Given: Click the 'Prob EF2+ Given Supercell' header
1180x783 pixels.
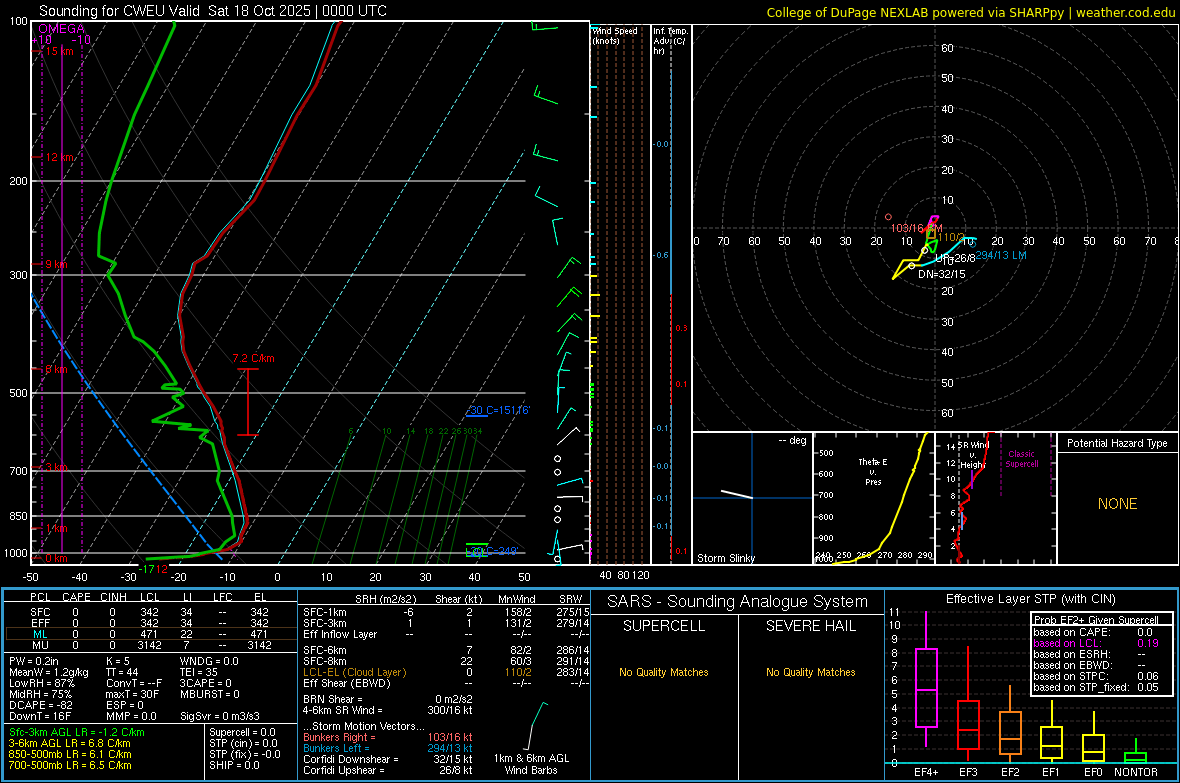Looking at the screenshot, I should click(x=1096, y=620).
